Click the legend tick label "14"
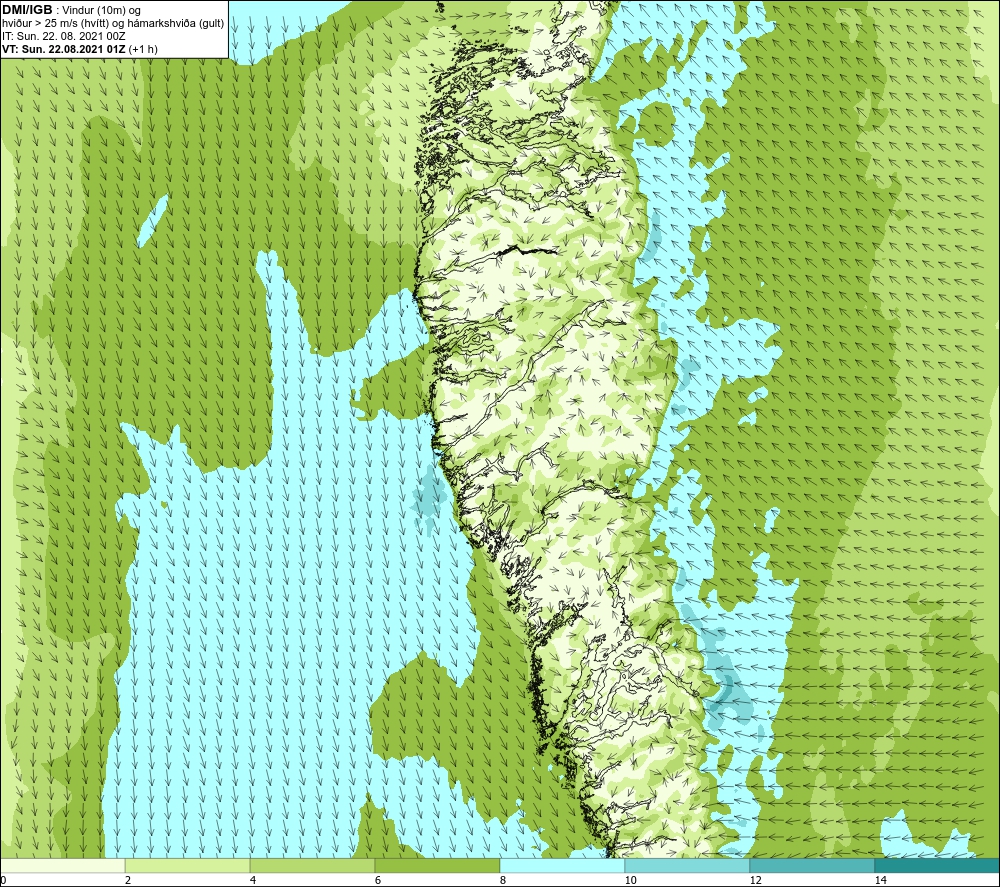1000x887 pixels. click(x=880, y=880)
